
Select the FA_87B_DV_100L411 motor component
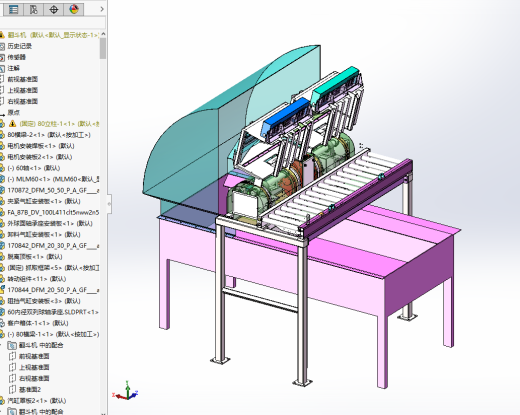click(x=53, y=212)
